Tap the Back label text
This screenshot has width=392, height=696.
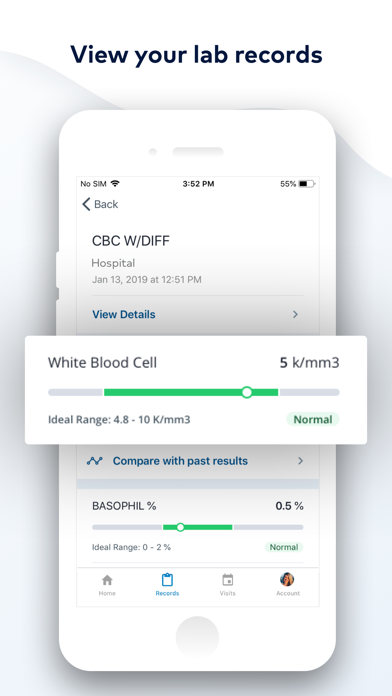point(106,204)
